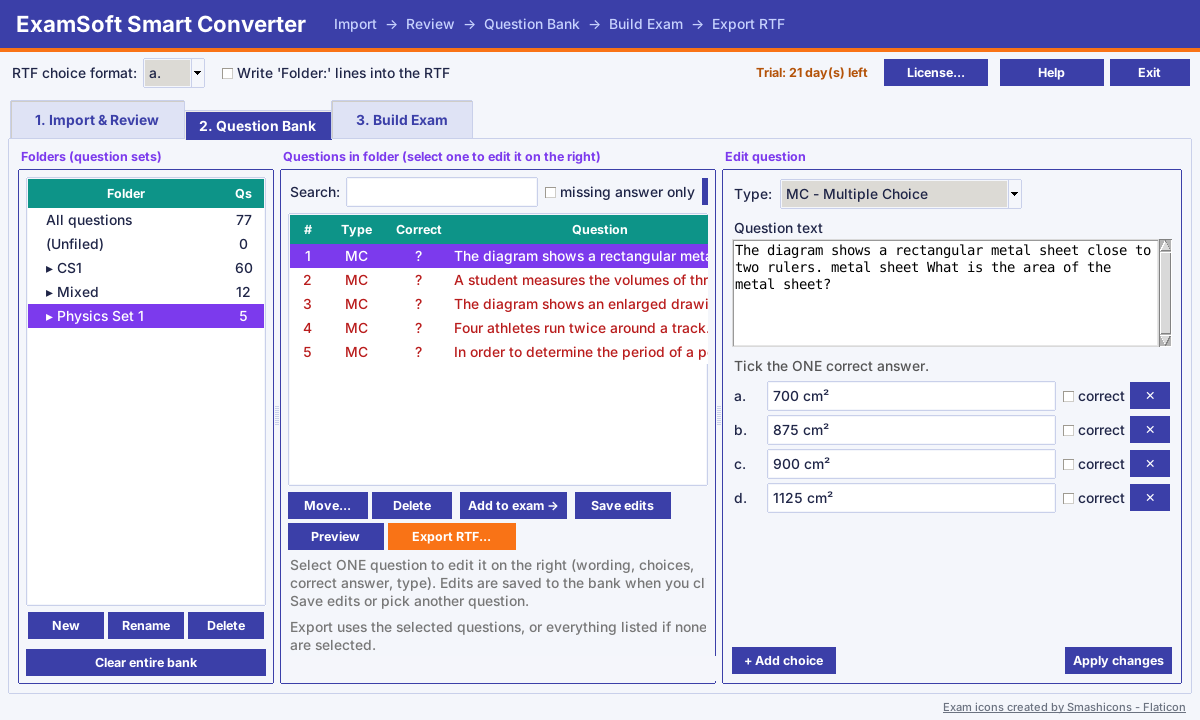The width and height of the screenshot is (1200, 720).
Task: Select the All questions folder row
Action: pos(146,220)
